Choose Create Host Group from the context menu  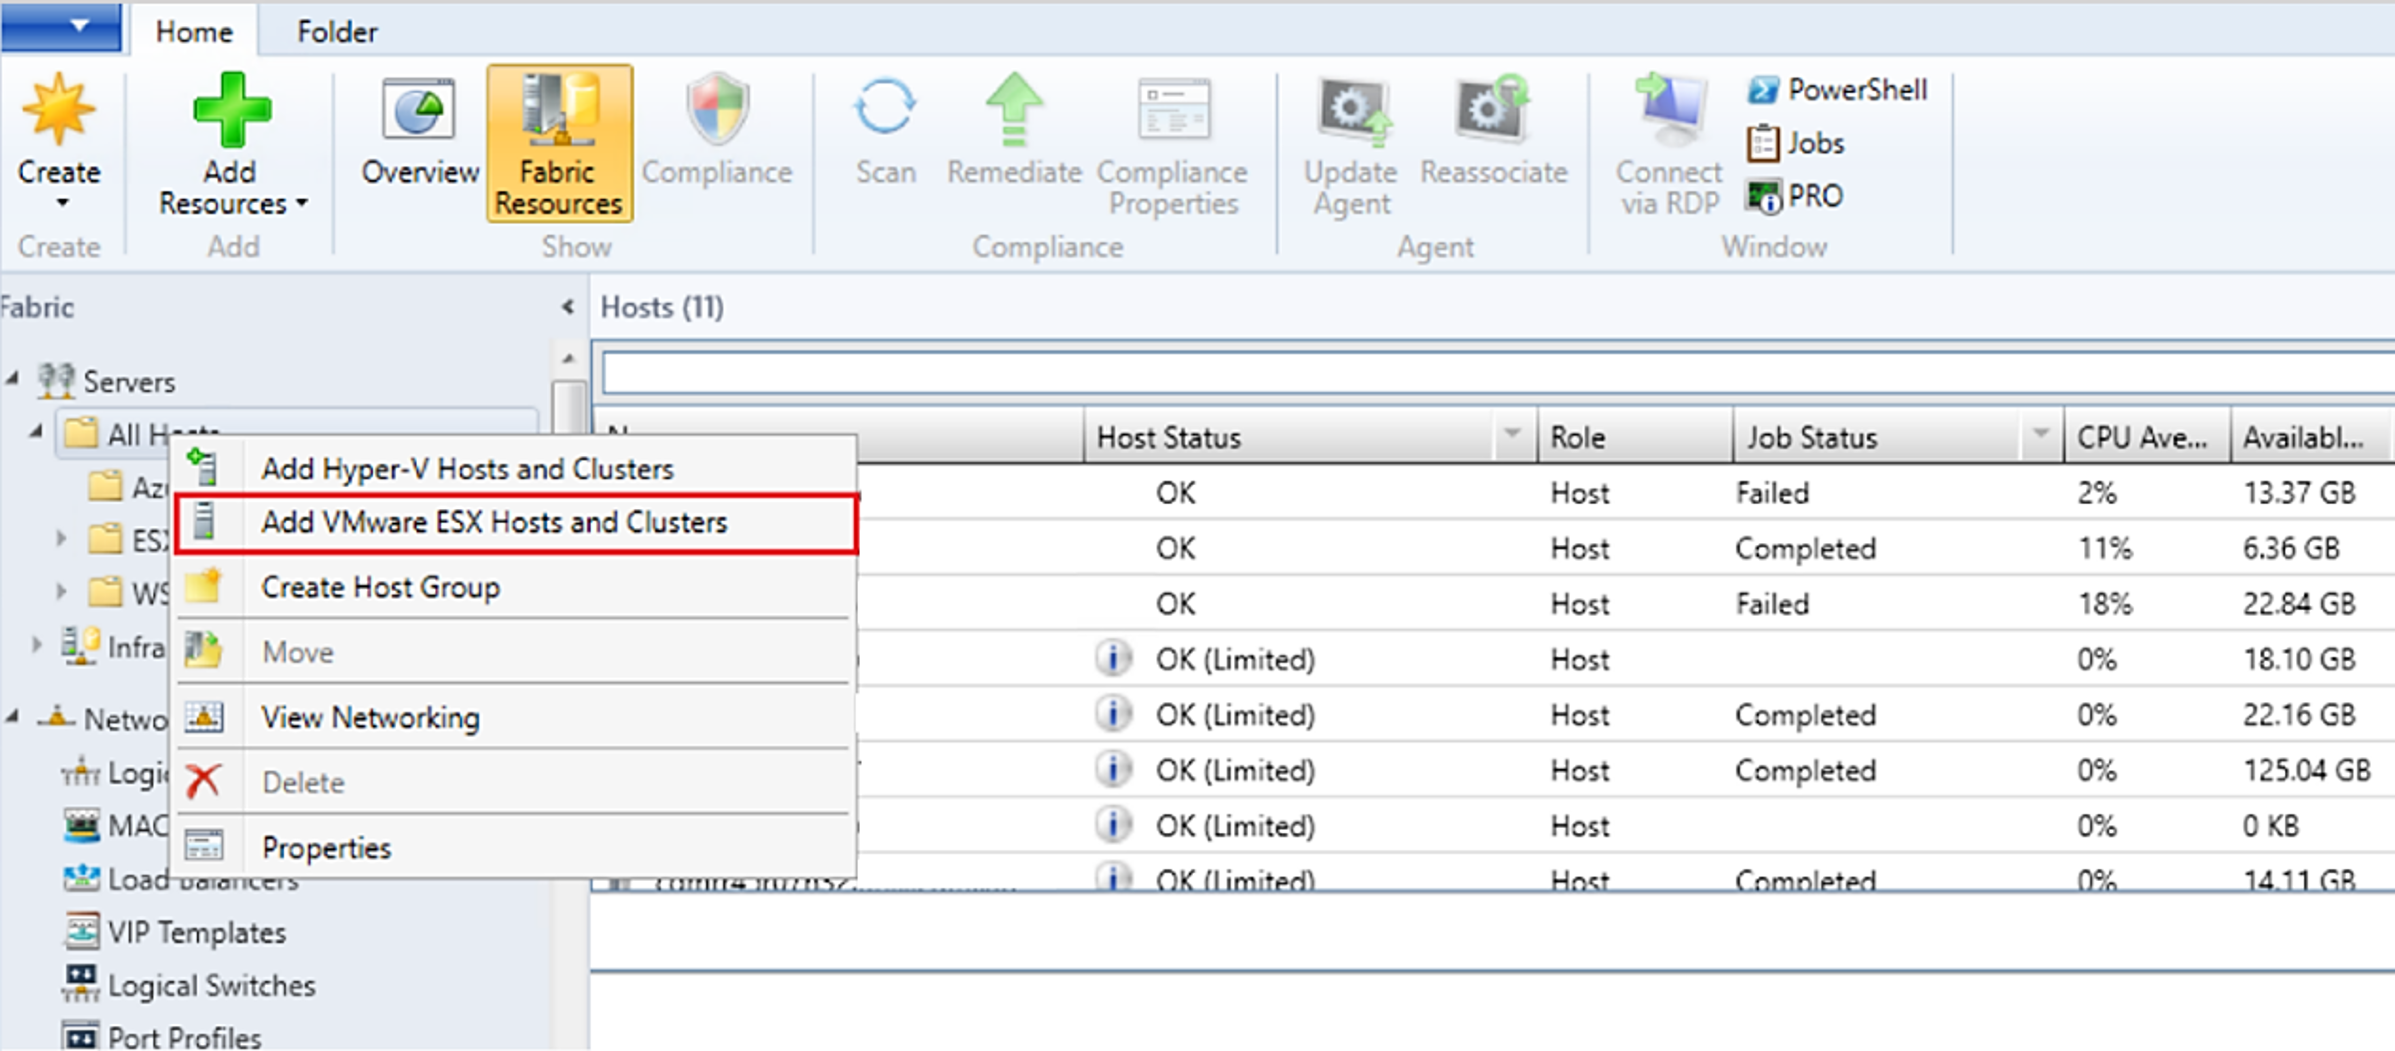[381, 587]
